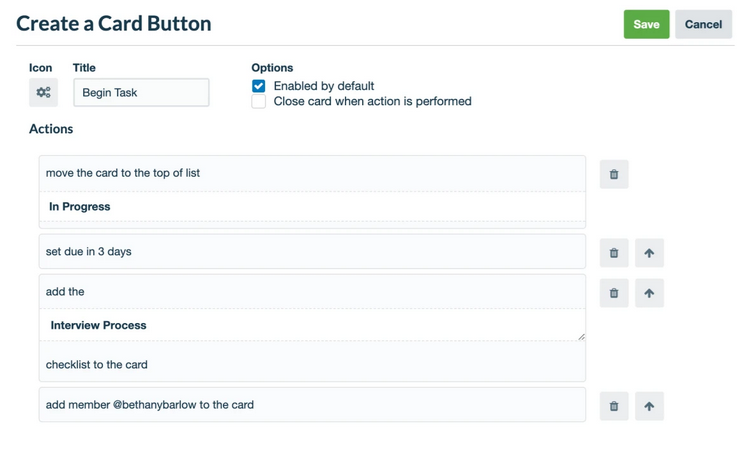
Task: Check Close card when action is performed
Action: tap(259, 101)
